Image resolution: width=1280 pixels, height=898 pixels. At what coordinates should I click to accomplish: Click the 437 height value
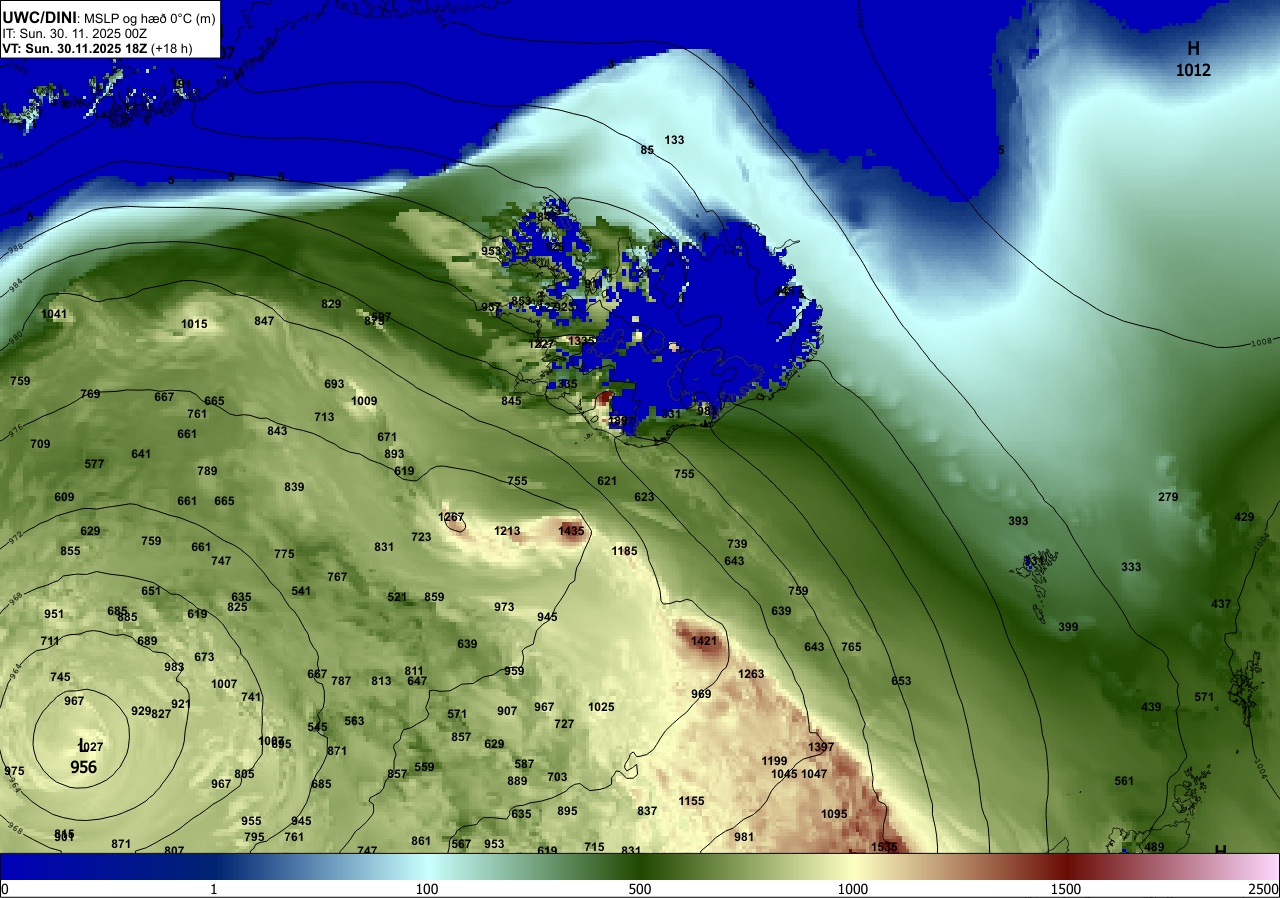point(1221,604)
